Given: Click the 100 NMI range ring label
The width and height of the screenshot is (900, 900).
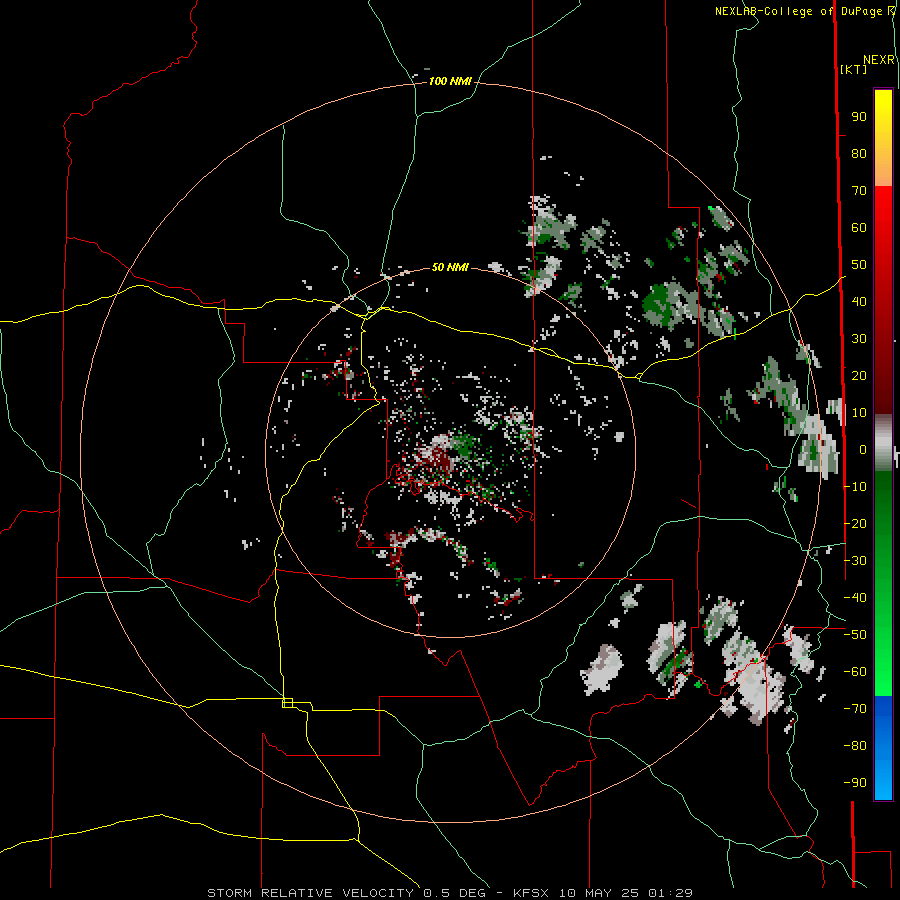Looking at the screenshot, I should pos(449,82).
